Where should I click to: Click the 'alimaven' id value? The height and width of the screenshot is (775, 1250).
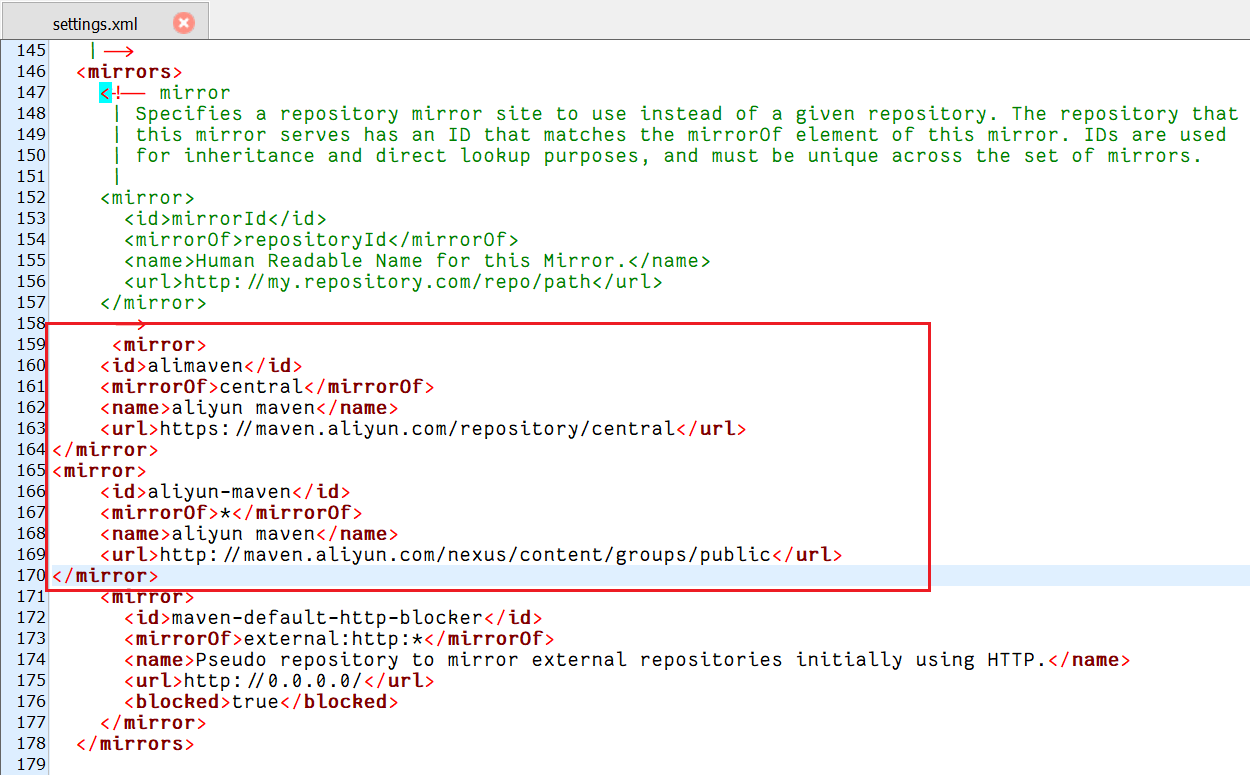coord(195,365)
